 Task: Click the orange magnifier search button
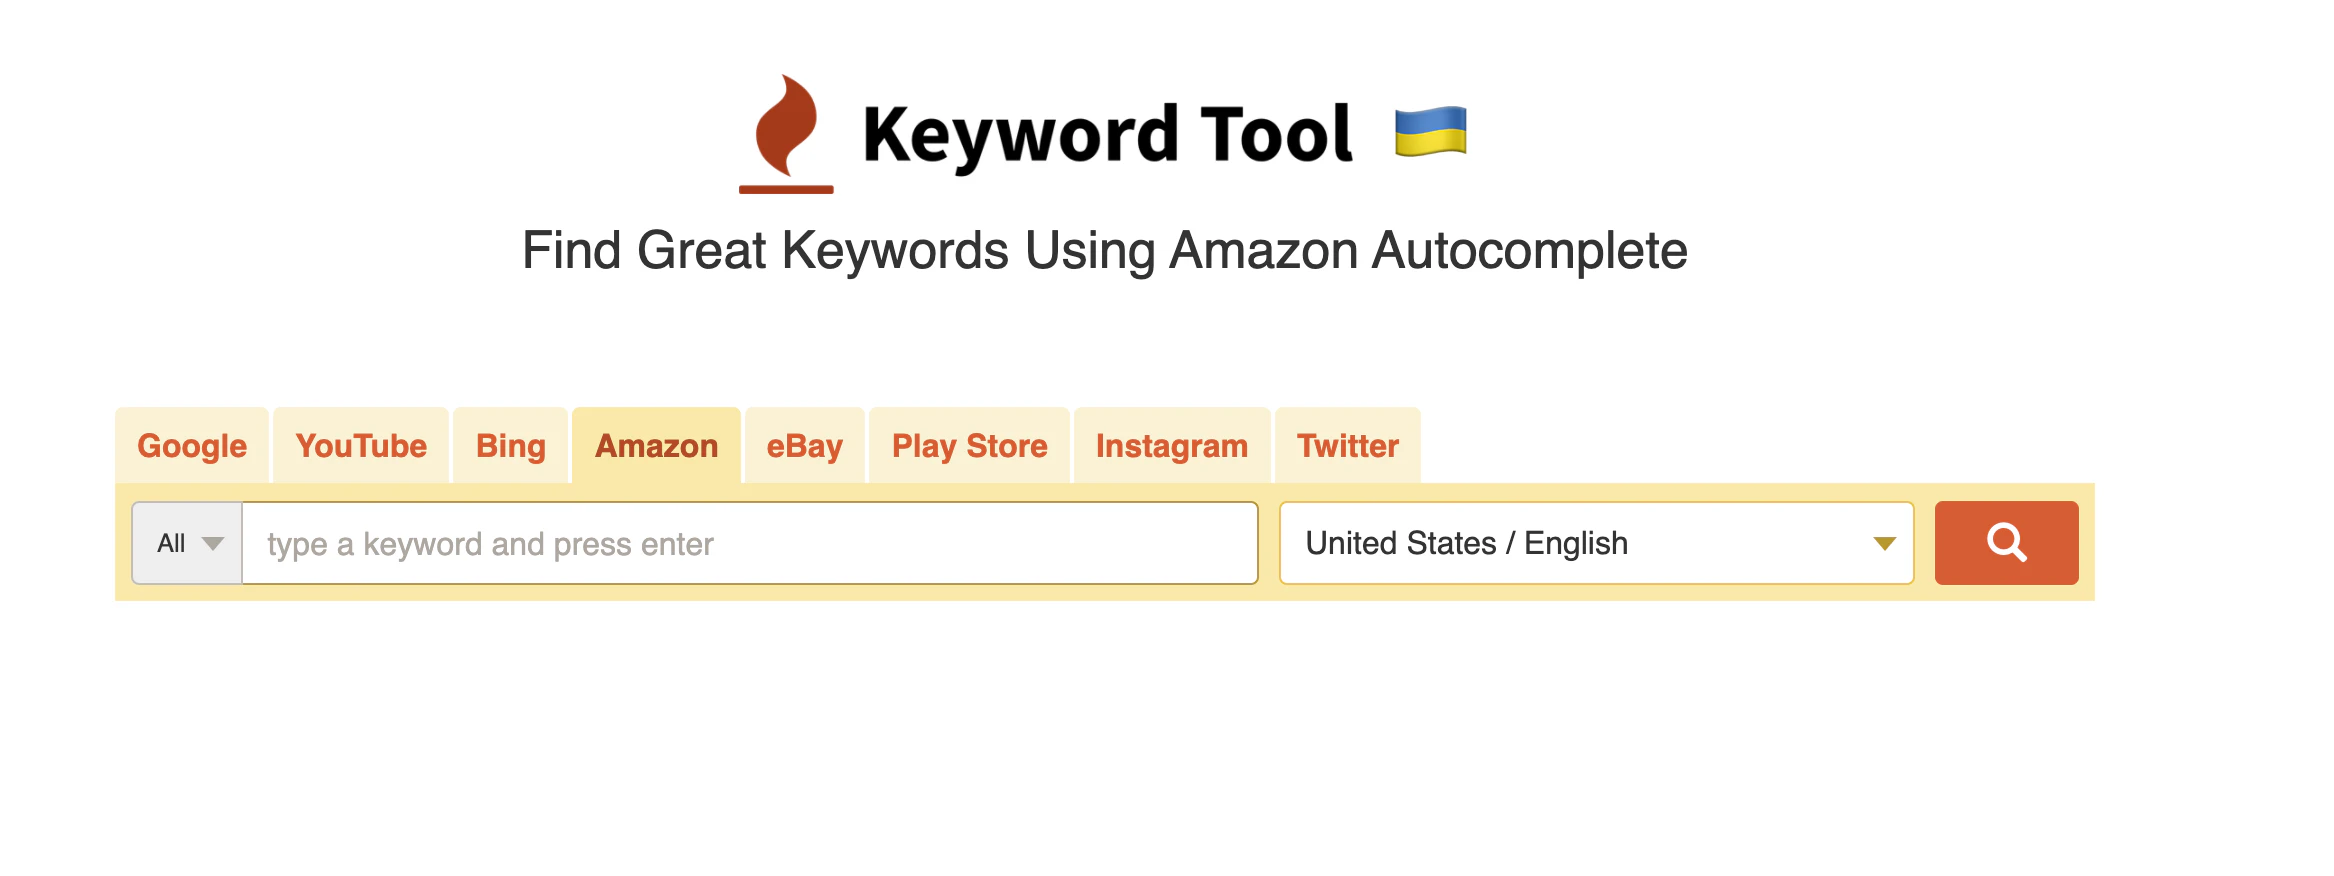click(2006, 543)
